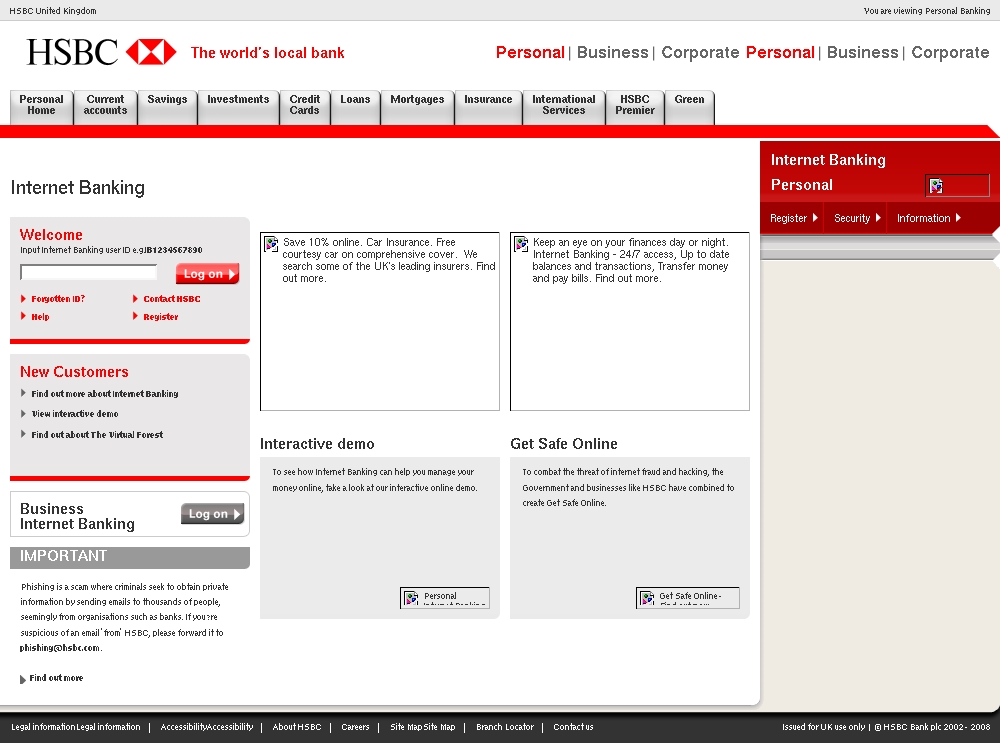This screenshot has height=743, width=1000.
Task: Open 'Find out more about Internet Banking'
Action: tap(105, 394)
